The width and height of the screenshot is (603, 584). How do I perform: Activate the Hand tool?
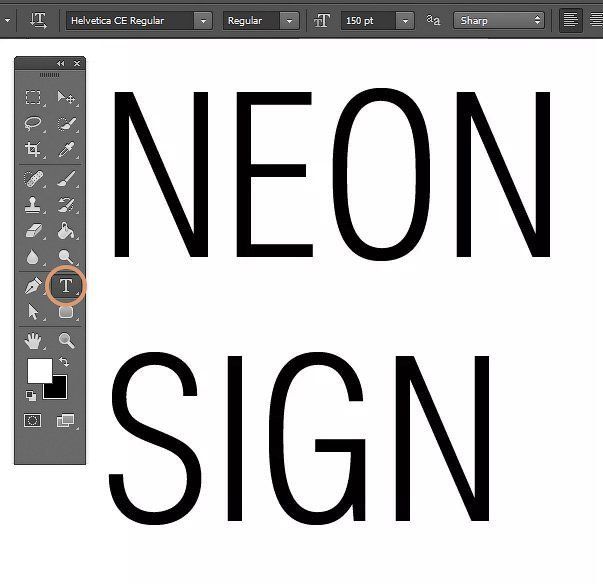(33, 341)
